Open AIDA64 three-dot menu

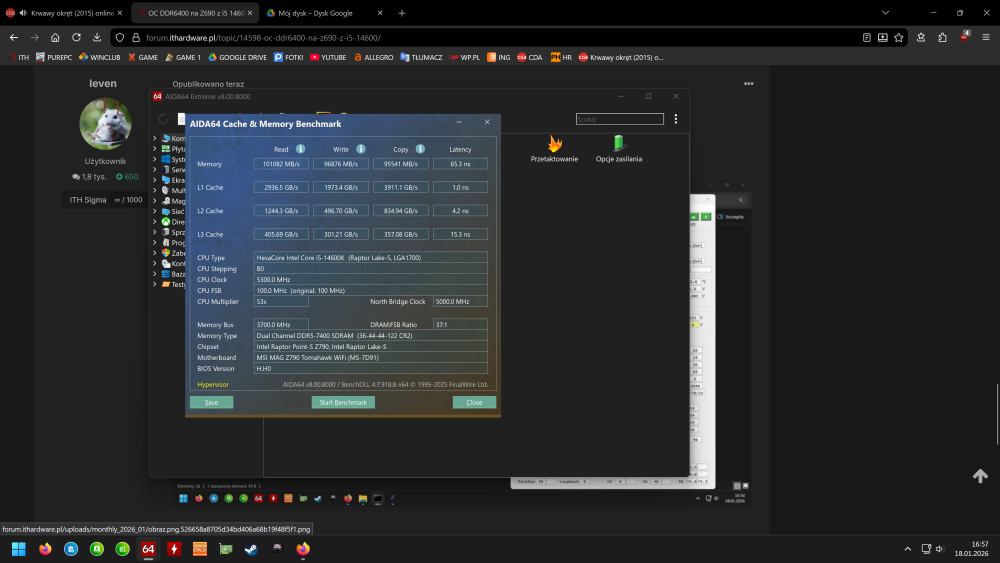coord(677,118)
